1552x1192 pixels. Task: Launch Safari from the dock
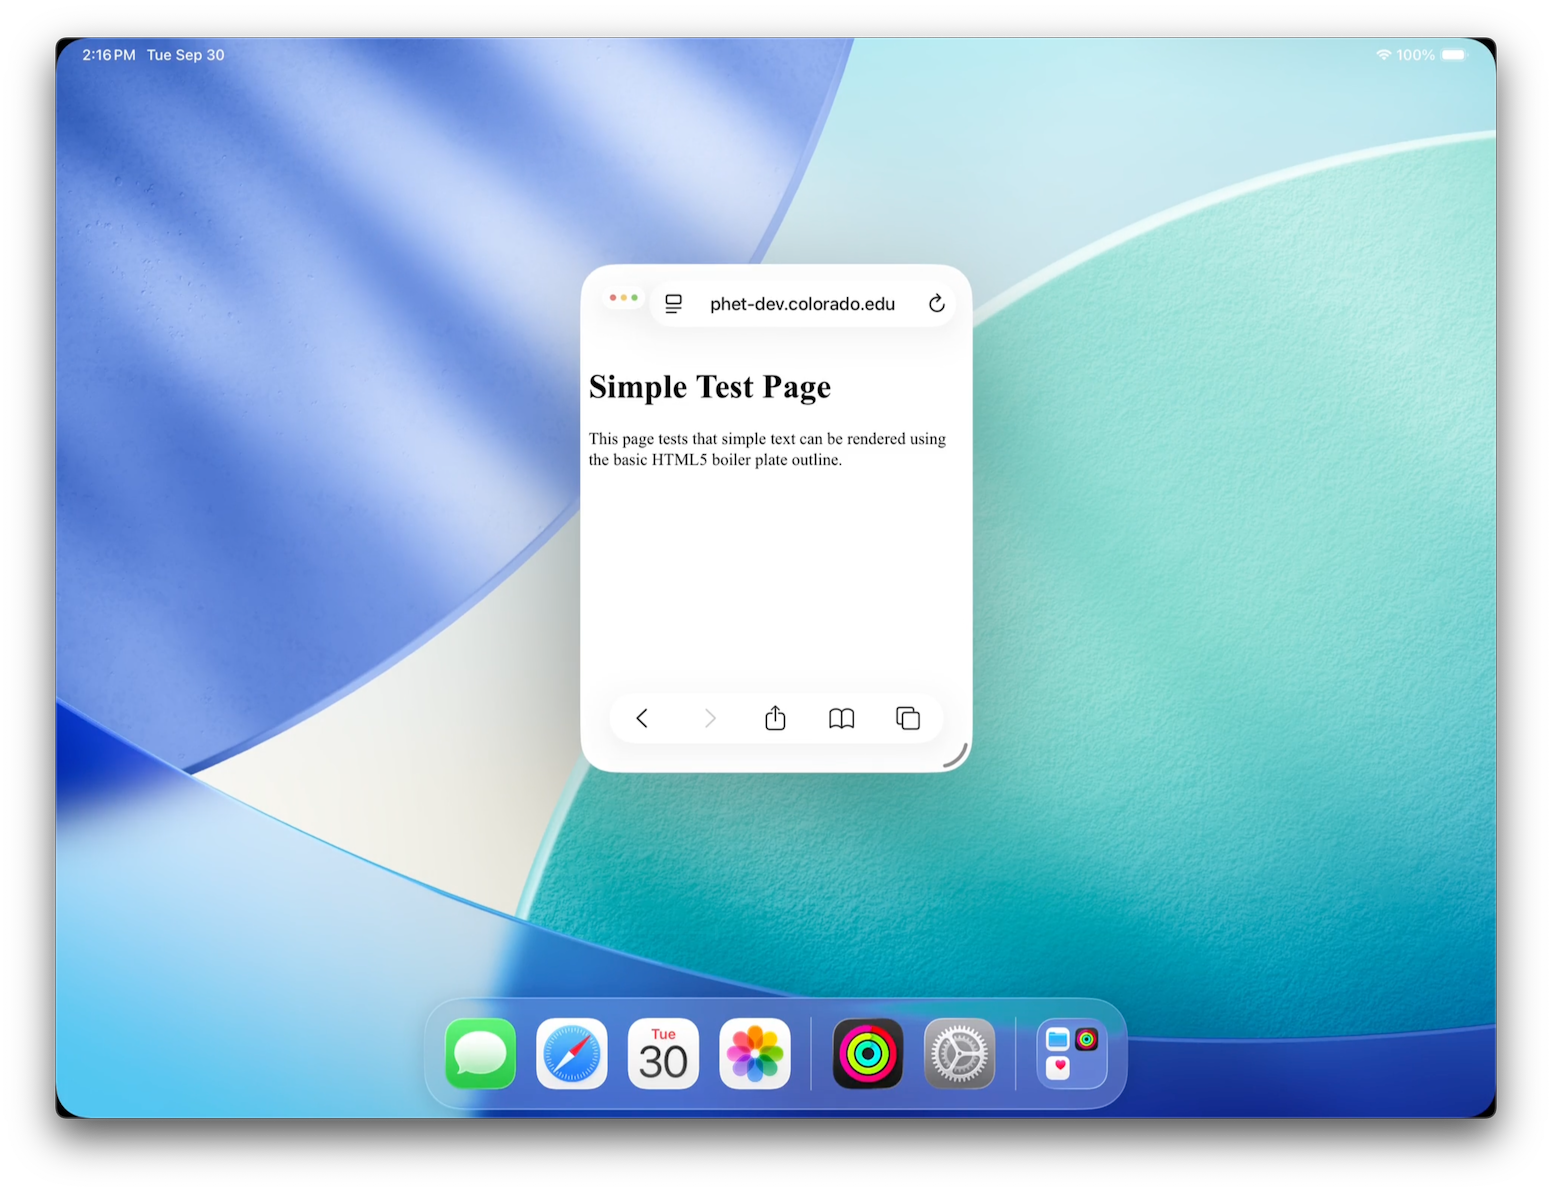[x=572, y=1054]
